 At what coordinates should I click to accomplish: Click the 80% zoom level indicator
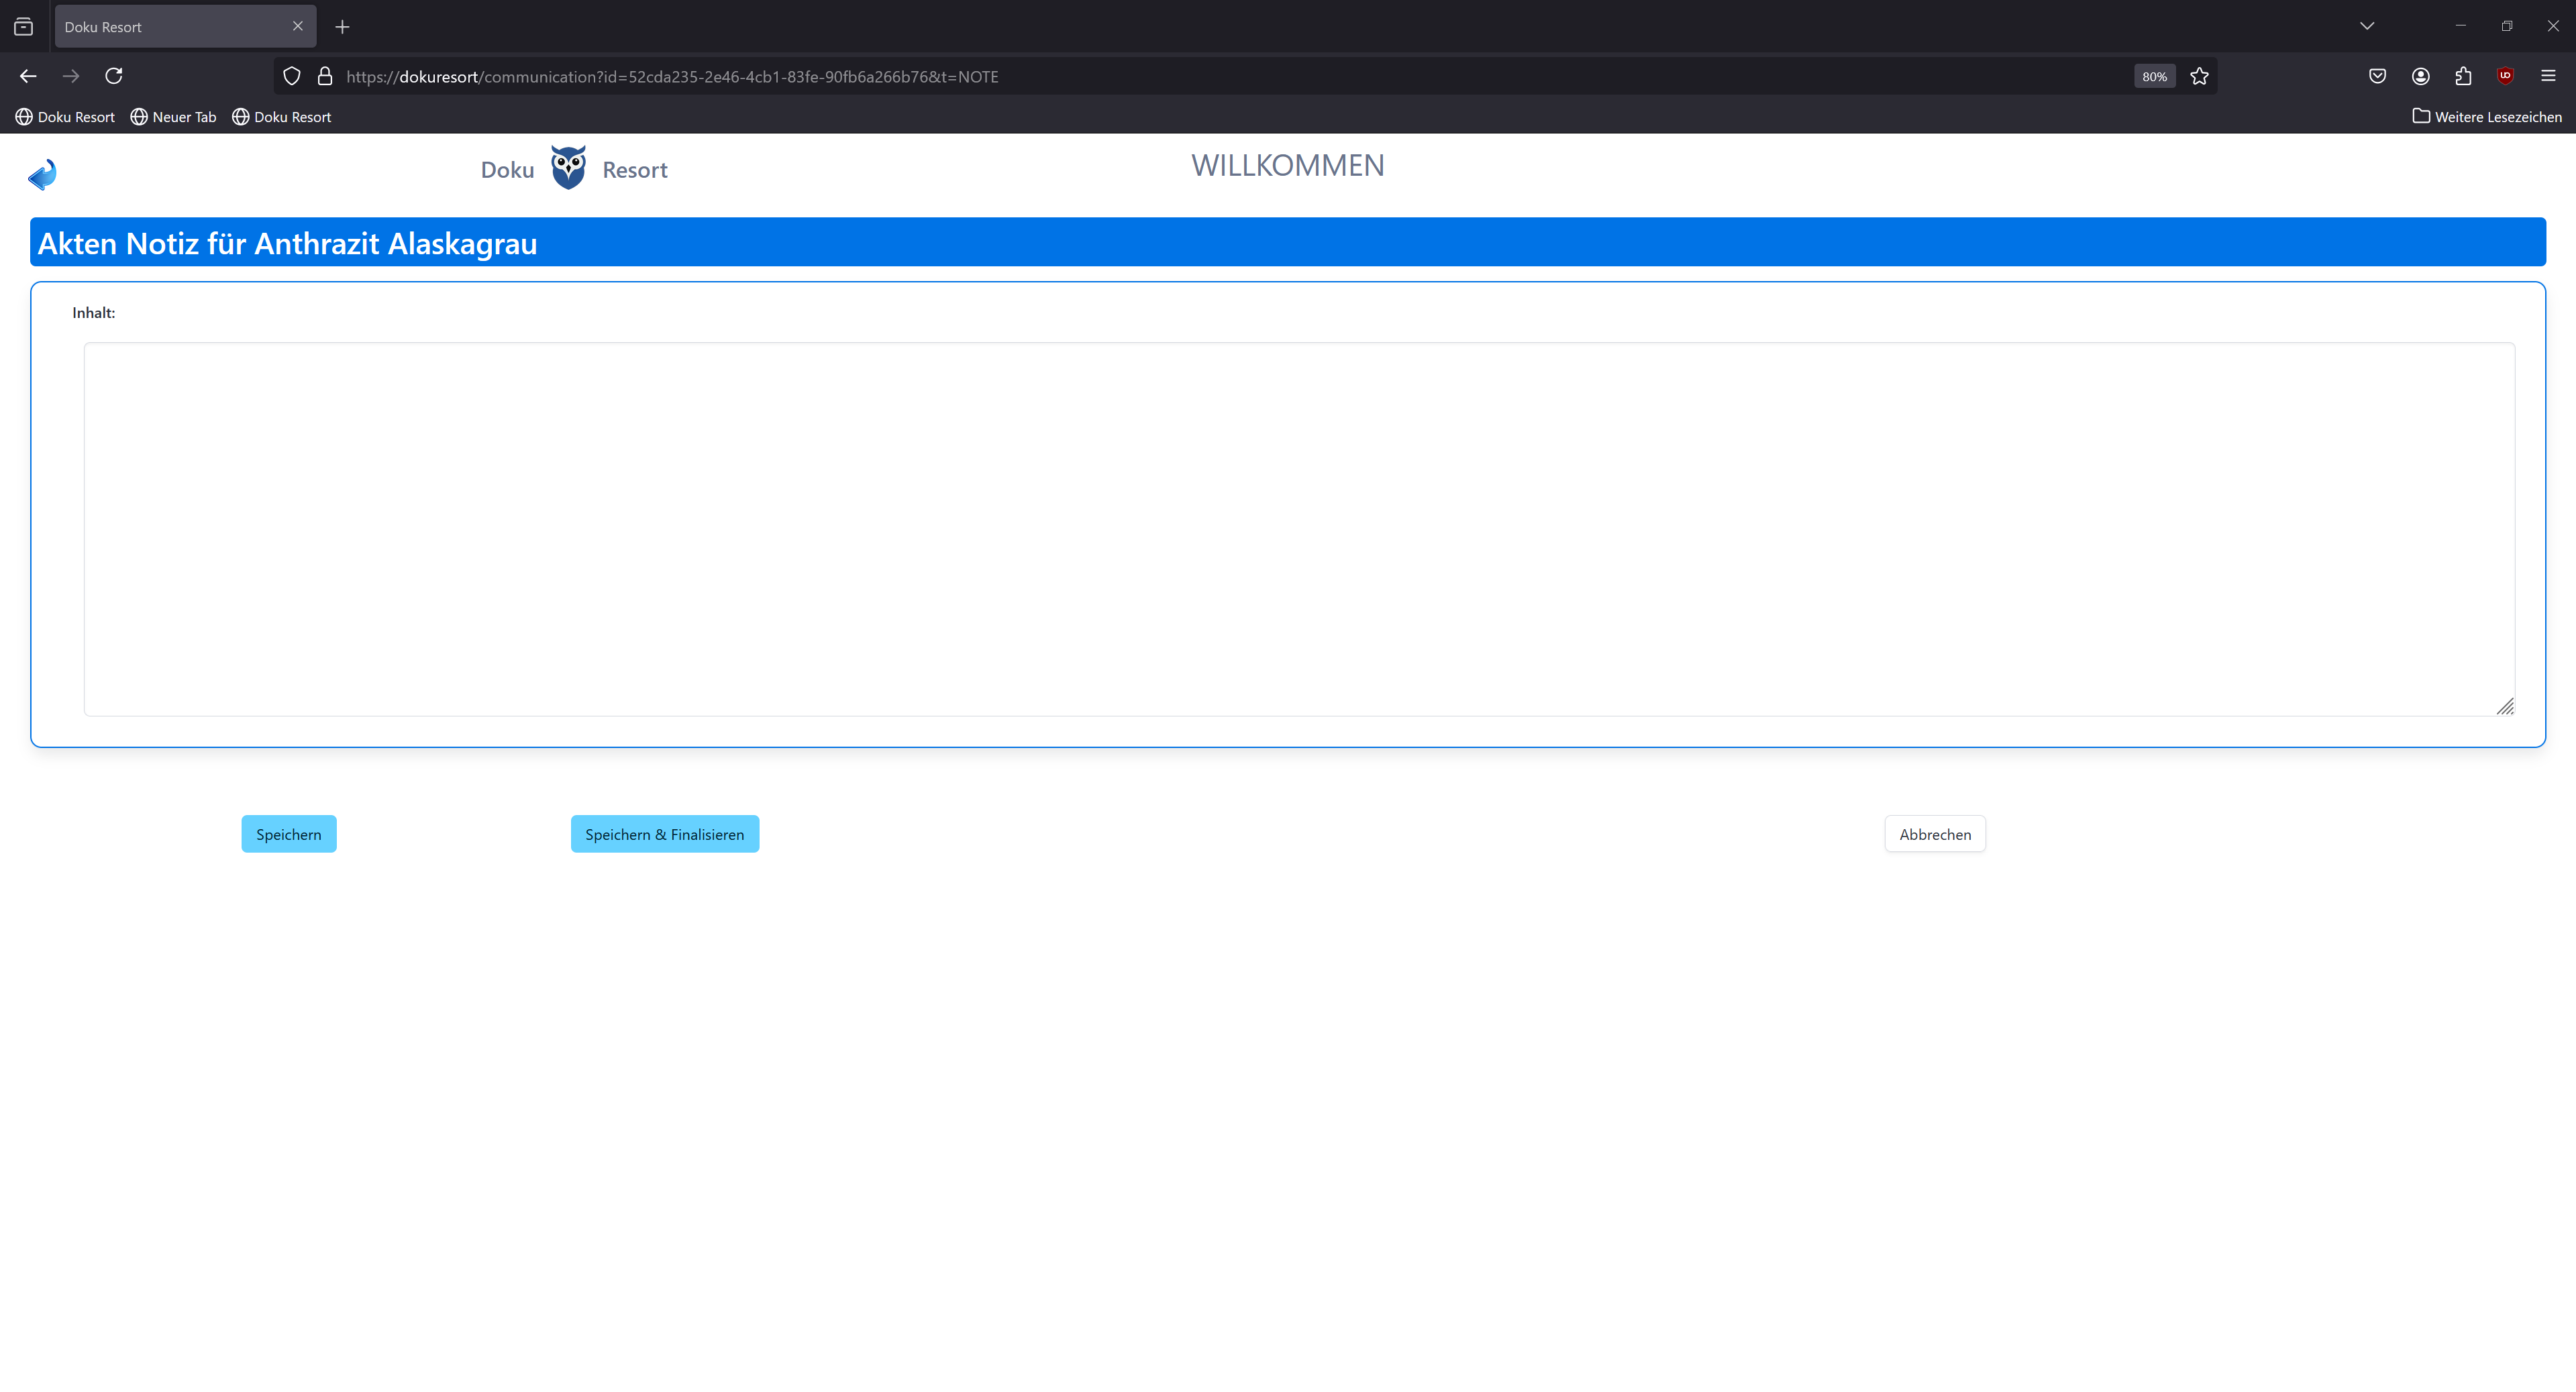pos(2154,76)
